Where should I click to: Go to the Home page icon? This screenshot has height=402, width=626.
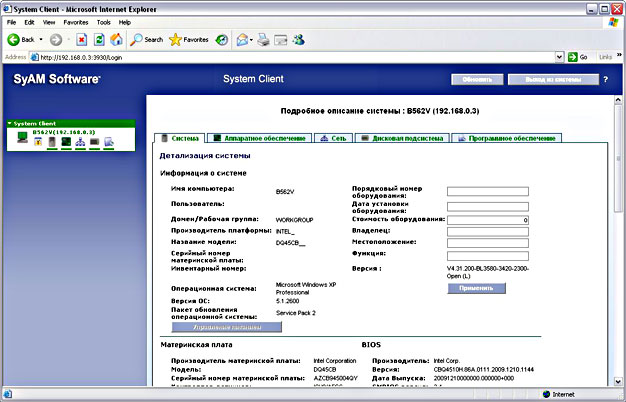click(x=116, y=39)
